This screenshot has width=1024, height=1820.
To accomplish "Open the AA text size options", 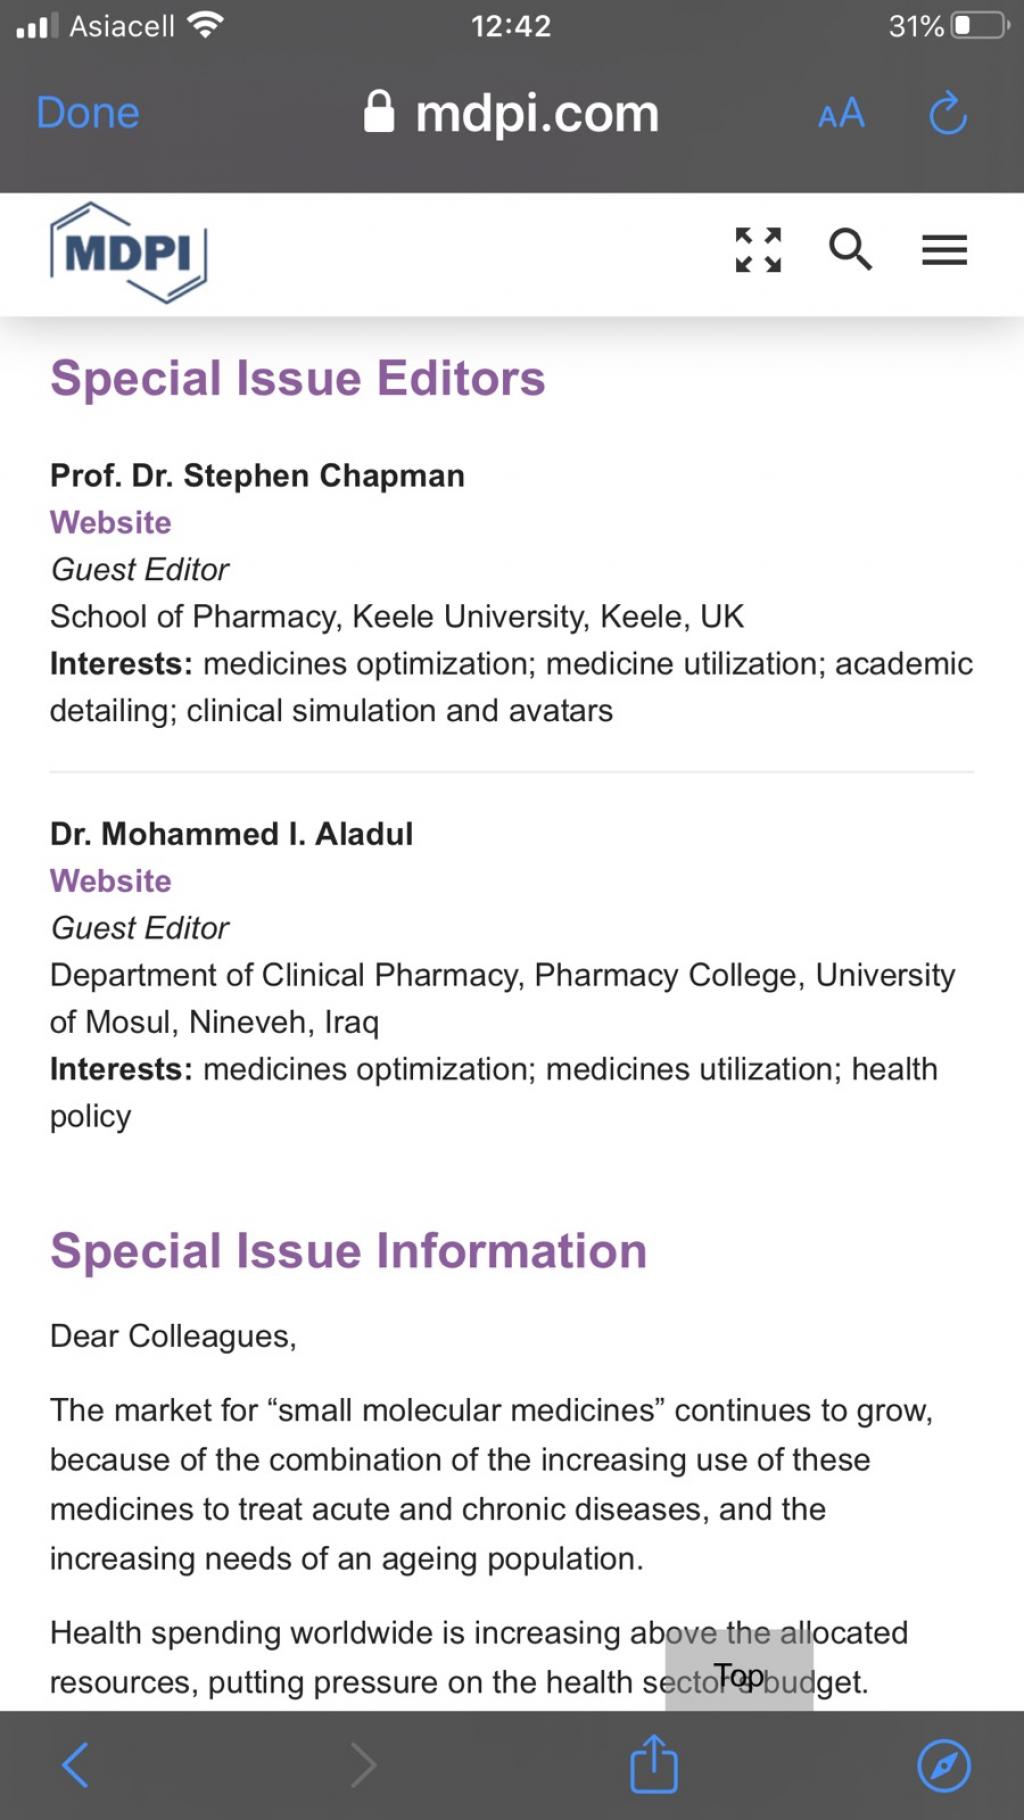I will [x=841, y=114].
